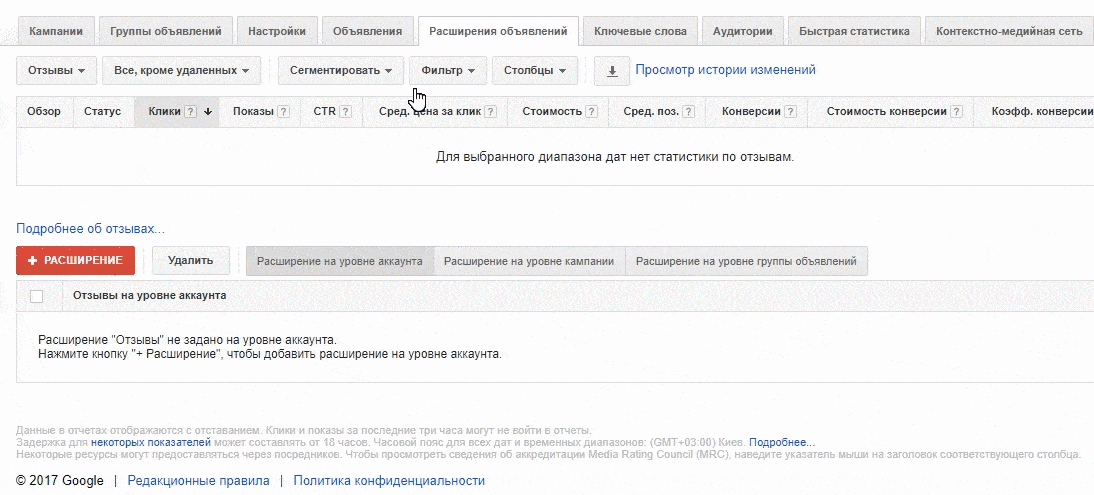Click help icon next to Конверсии column

(x=790, y=112)
